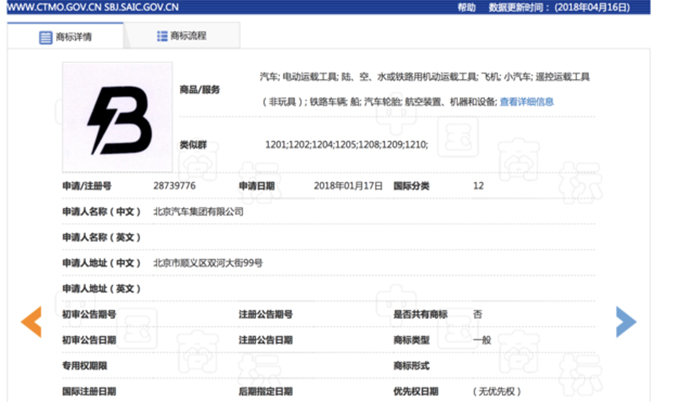Click the 初审公告期号 label
This screenshot has height=402, width=680.
click(89, 314)
